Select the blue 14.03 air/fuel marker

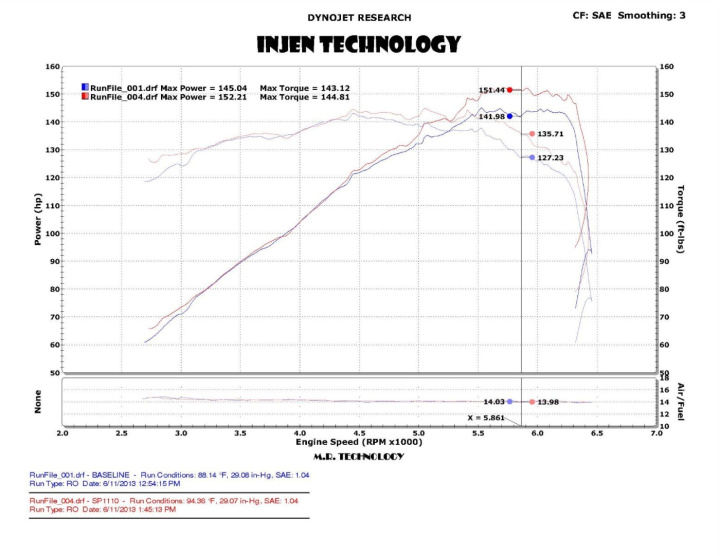[x=510, y=401]
